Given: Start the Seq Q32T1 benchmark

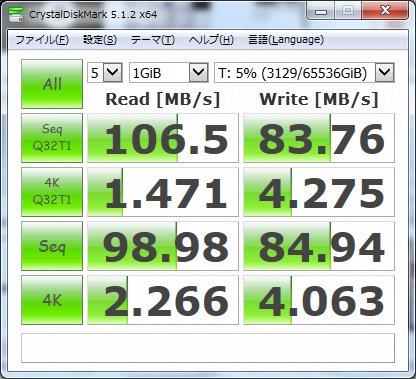Looking at the screenshot, I should tap(52, 138).
